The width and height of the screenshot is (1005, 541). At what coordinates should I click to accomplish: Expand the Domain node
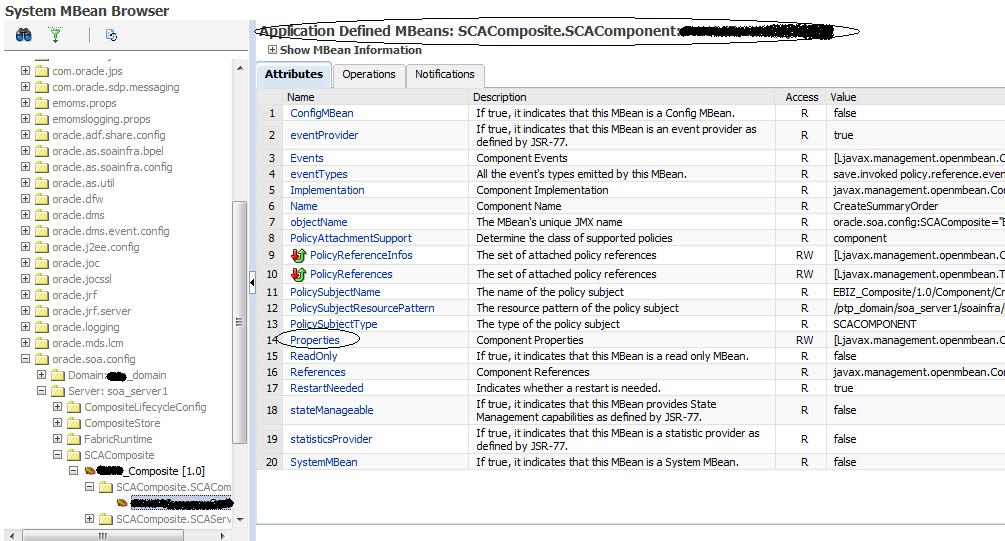coord(41,374)
